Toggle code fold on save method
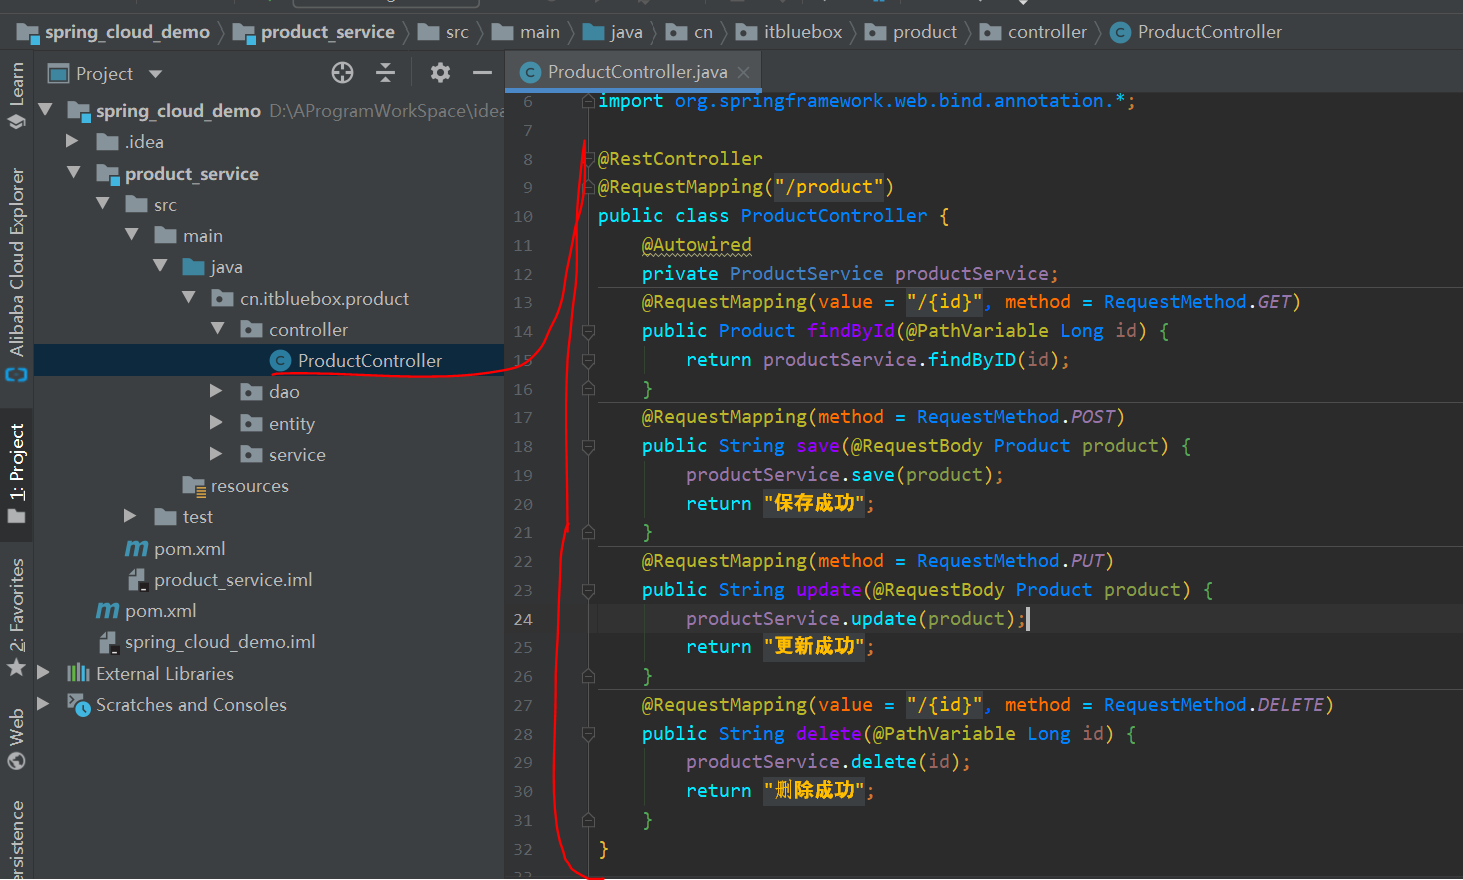Image resolution: width=1463 pixels, height=880 pixels. (x=588, y=446)
